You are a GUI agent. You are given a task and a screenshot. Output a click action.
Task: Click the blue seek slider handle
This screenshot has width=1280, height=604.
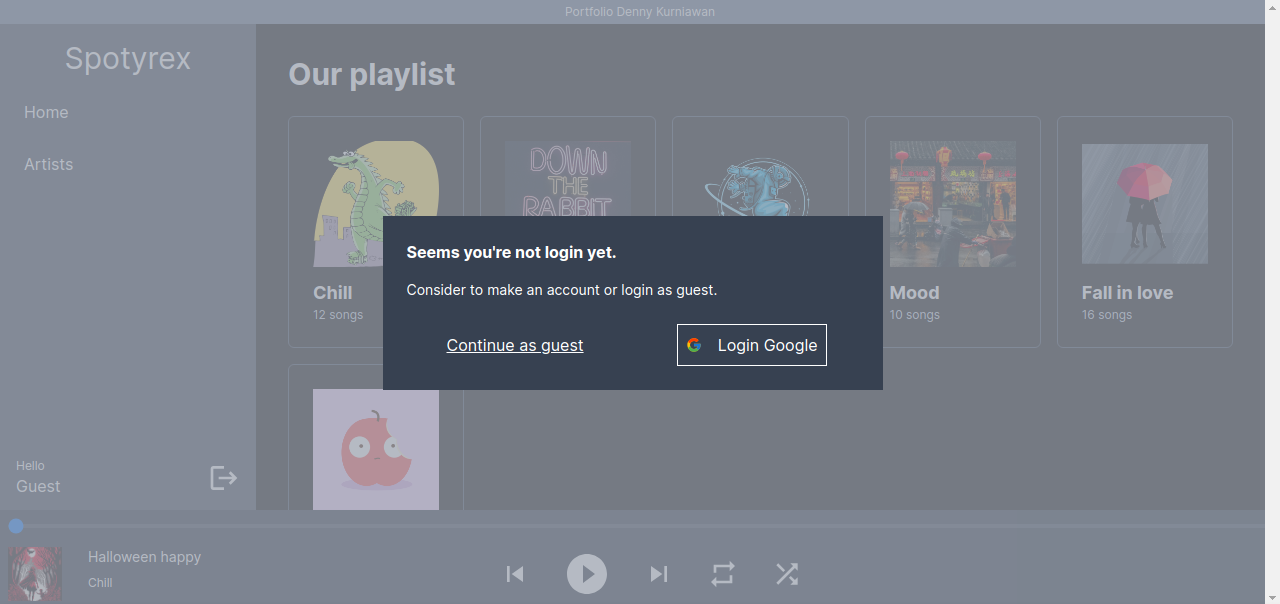16,526
